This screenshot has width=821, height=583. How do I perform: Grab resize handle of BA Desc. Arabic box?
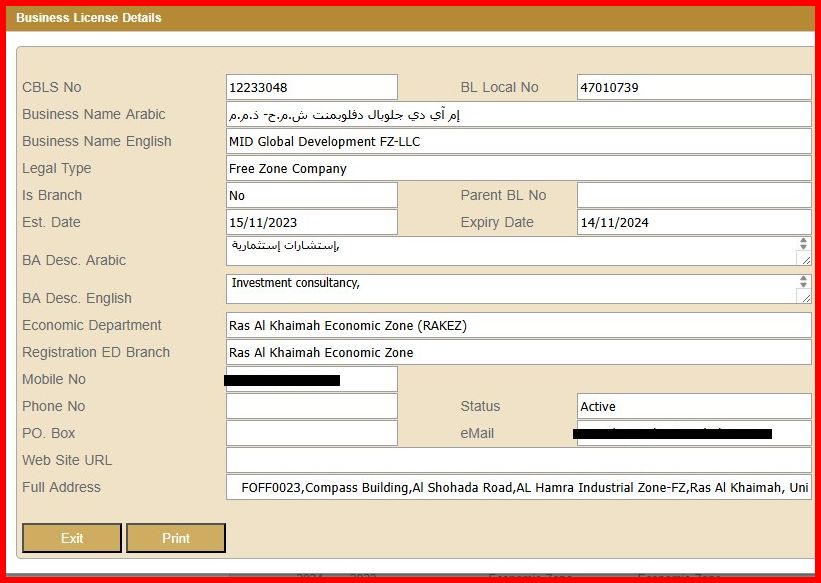(804, 258)
